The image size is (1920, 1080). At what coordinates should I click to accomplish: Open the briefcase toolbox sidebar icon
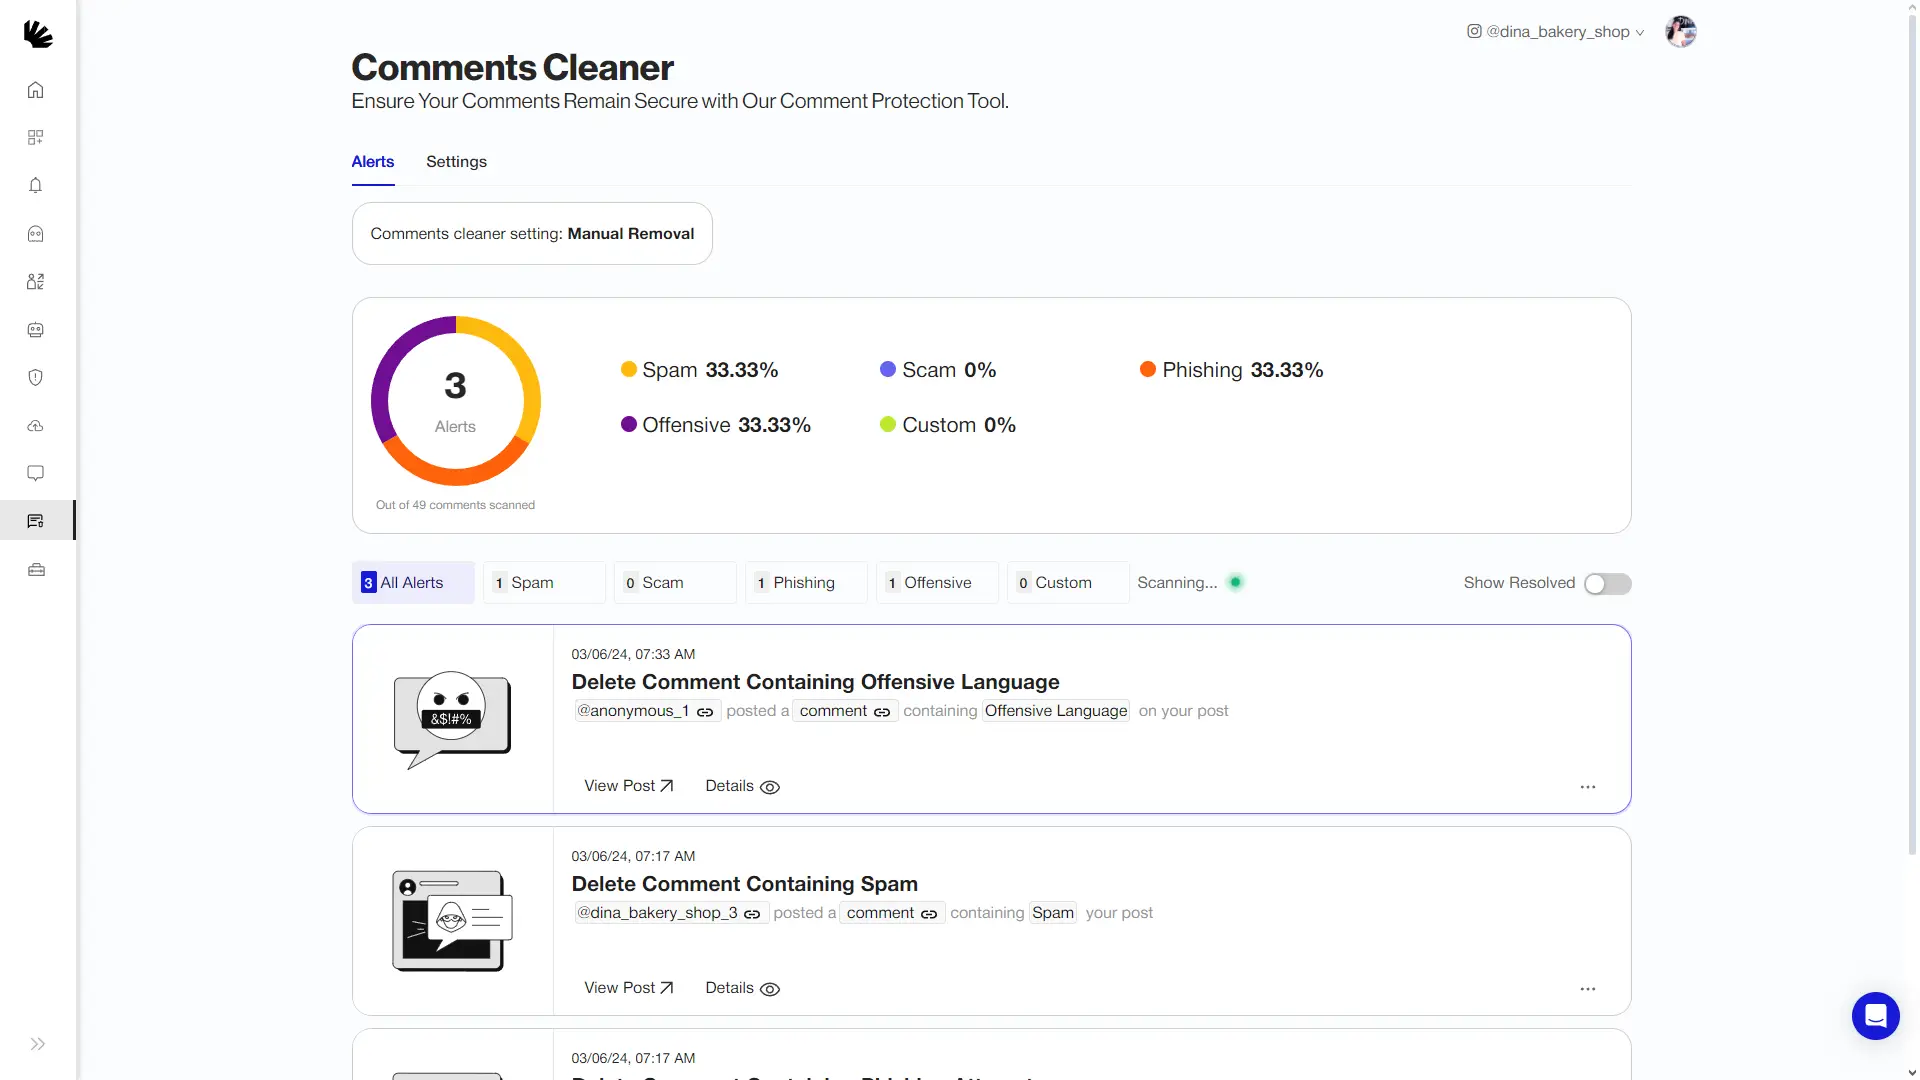[x=36, y=570]
